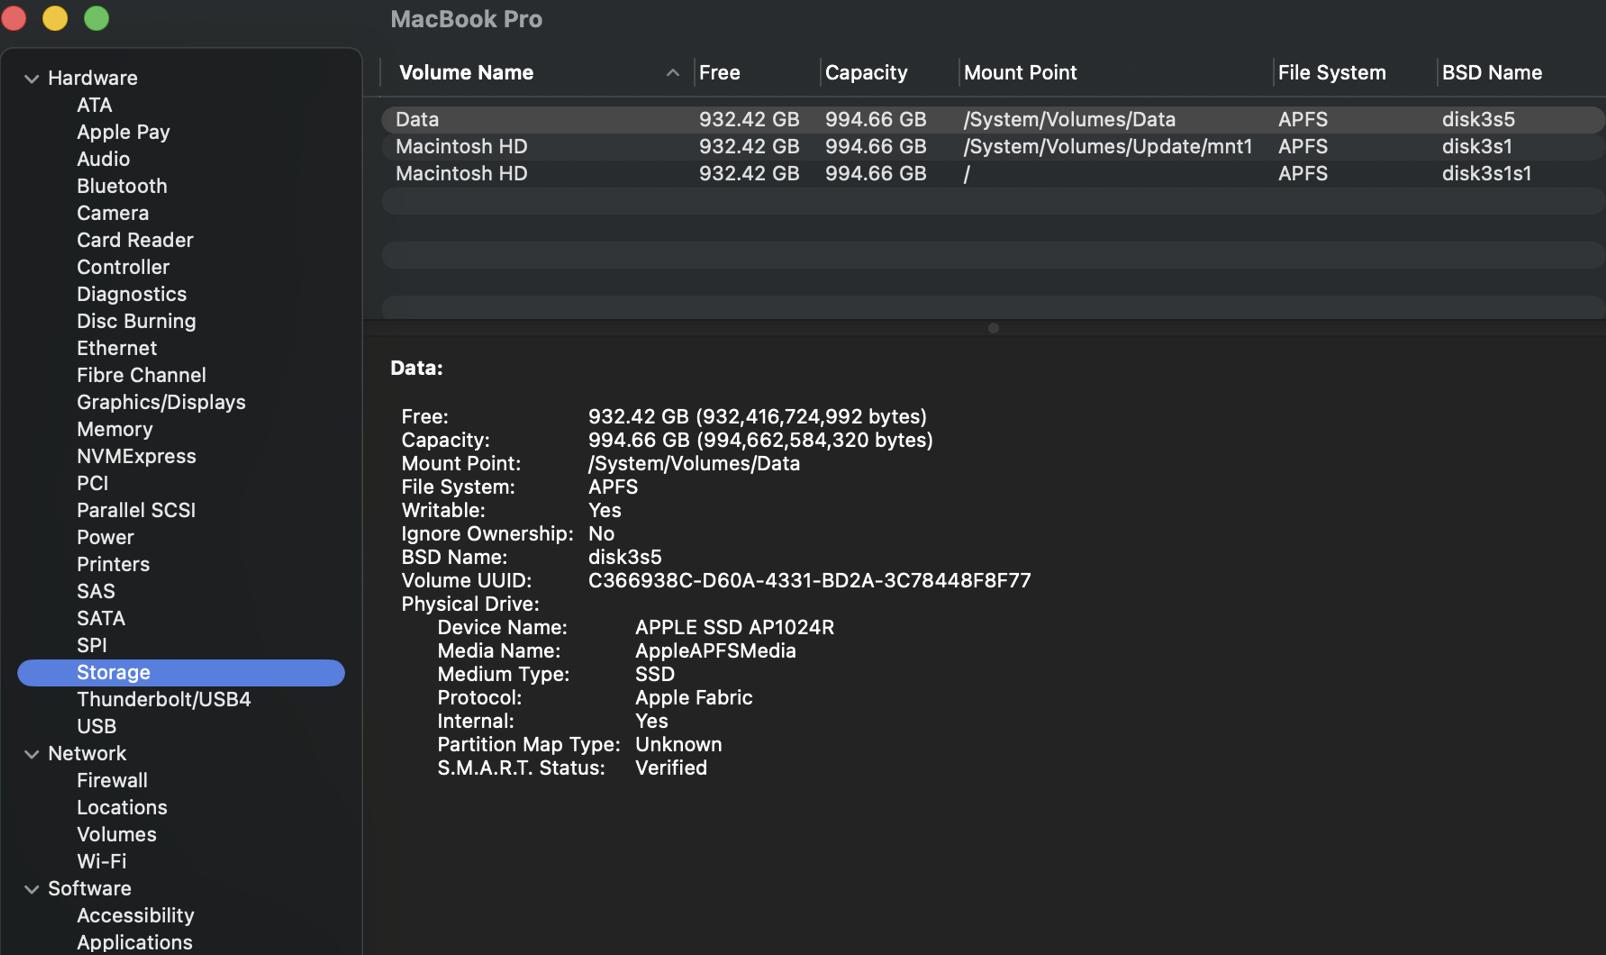Sort by Capacity column header
Screen dimensions: 1606x955
(866, 72)
